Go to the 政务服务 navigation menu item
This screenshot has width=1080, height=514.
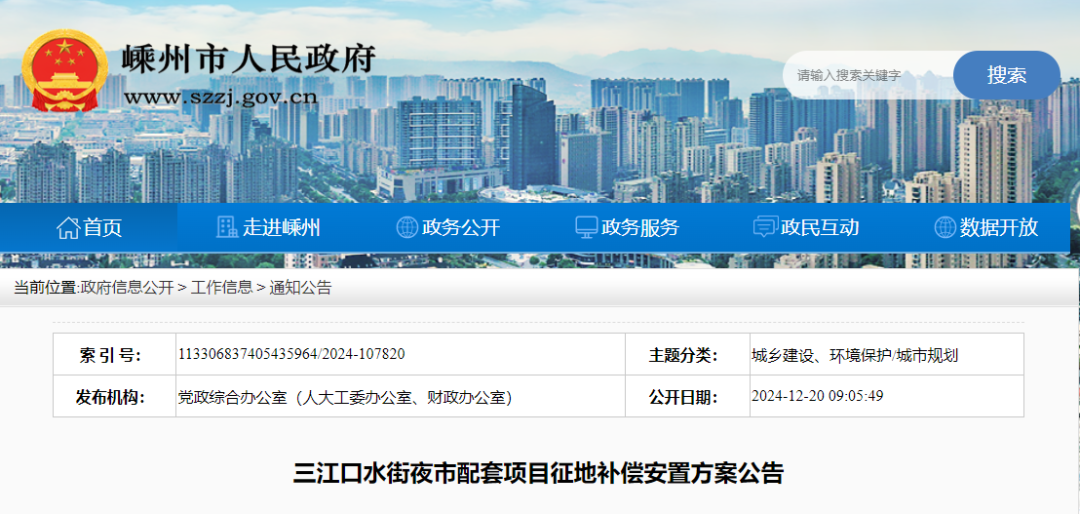pos(640,228)
